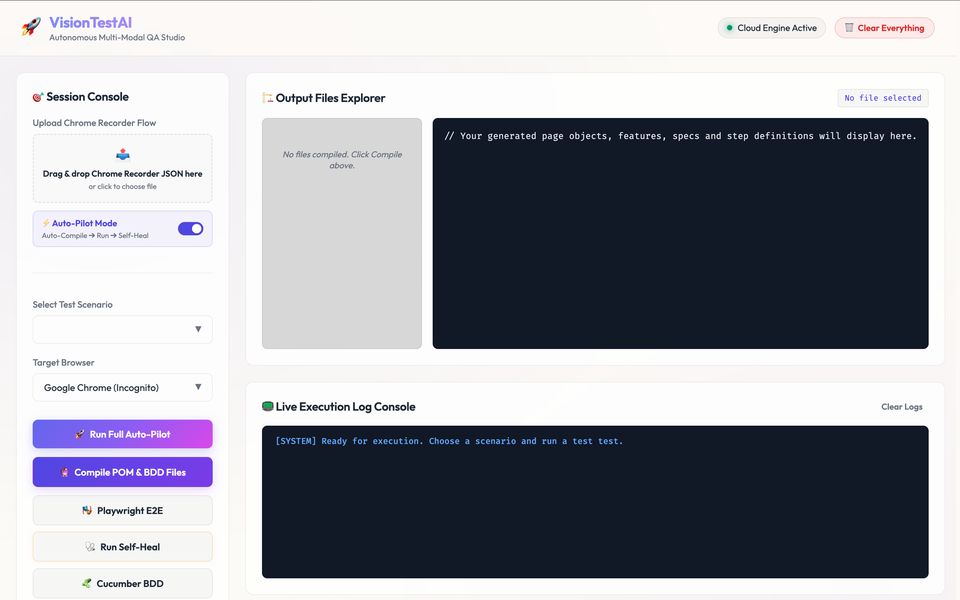Click the rocket icon on Run Full Auto-Pilot
This screenshot has height=600, width=960.
coord(80,434)
